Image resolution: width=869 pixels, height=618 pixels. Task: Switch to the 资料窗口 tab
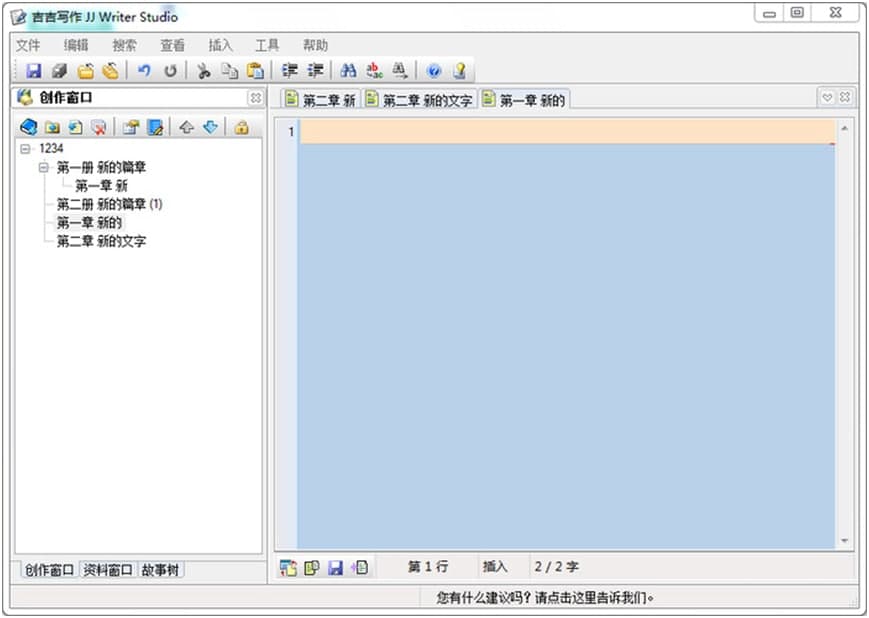(x=107, y=570)
